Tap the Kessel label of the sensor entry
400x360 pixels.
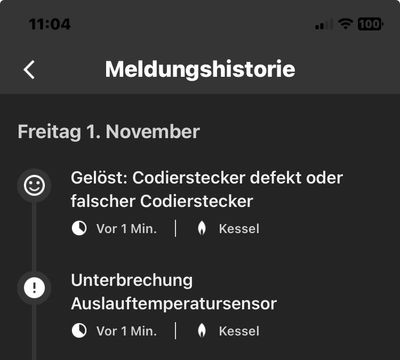tap(239, 331)
